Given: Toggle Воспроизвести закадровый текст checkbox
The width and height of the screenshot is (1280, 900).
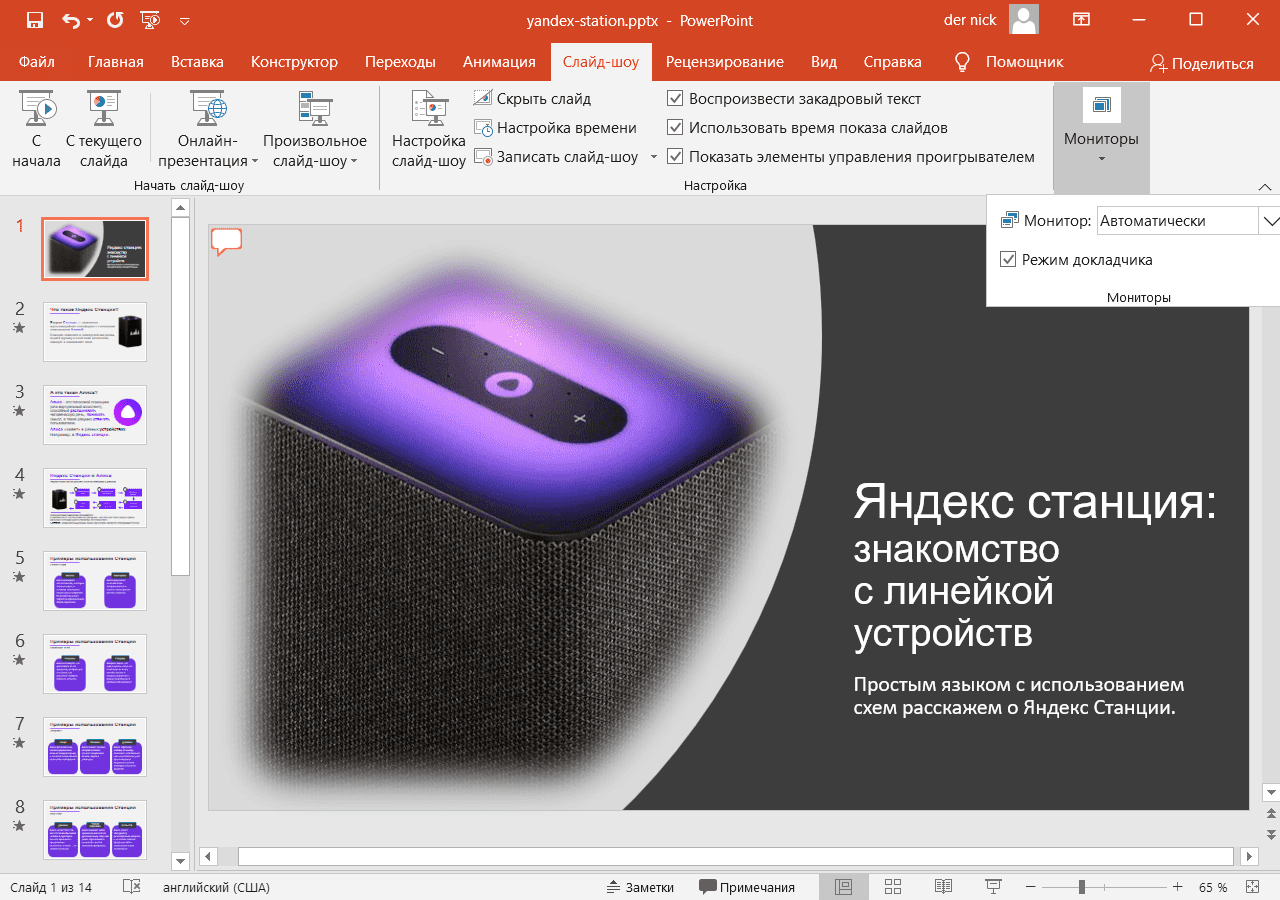Looking at the screenshot, I should 675,99.
